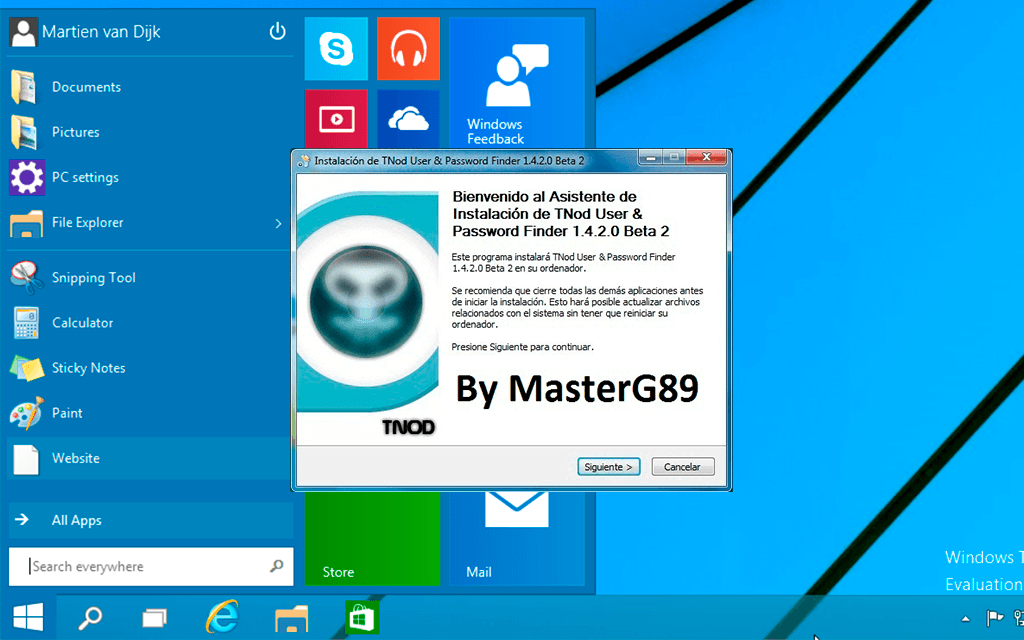Open the green Store tile
The width and height of the screenshot is (1024, 640).
pos(372,539)
